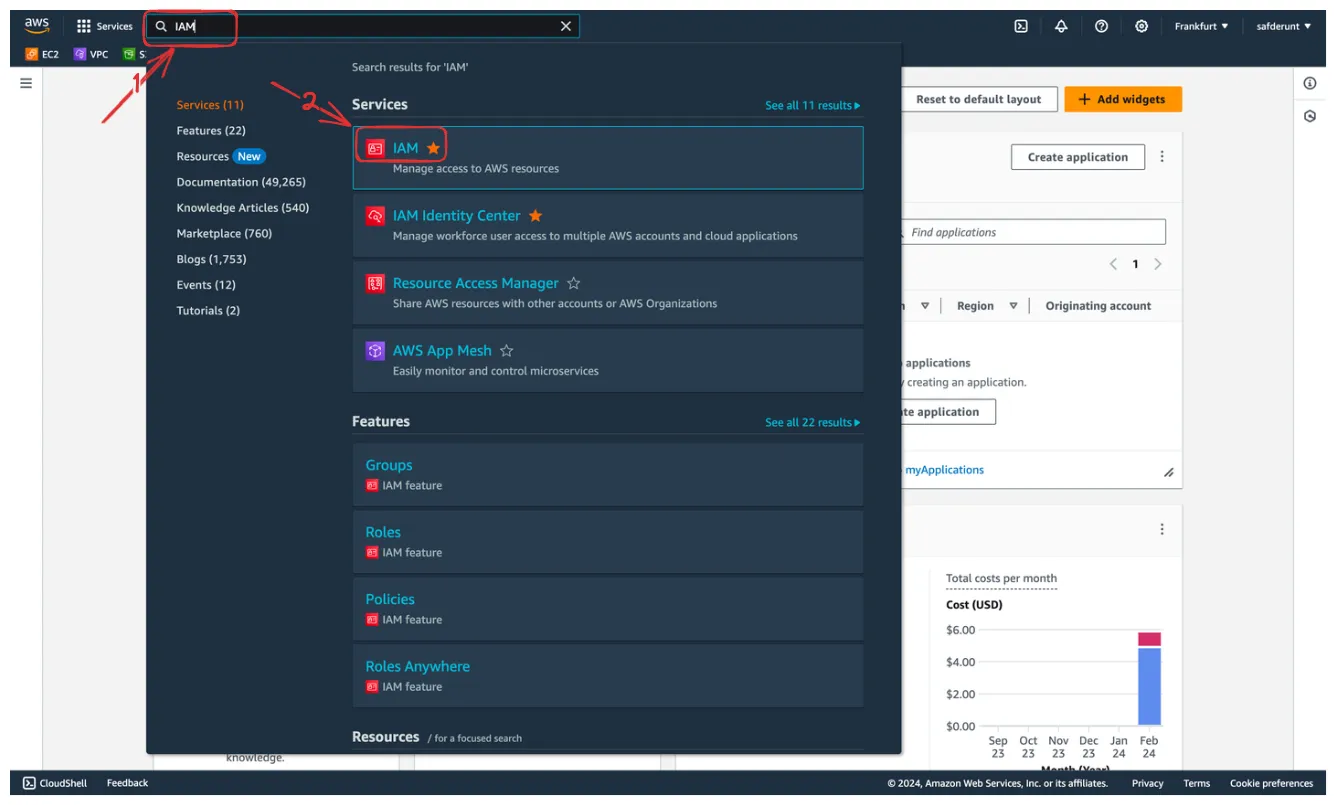Image resolution: width=1336 pixels, height=805 pixels.
Task: Click the AWS logo home icon
Action: 37,26
